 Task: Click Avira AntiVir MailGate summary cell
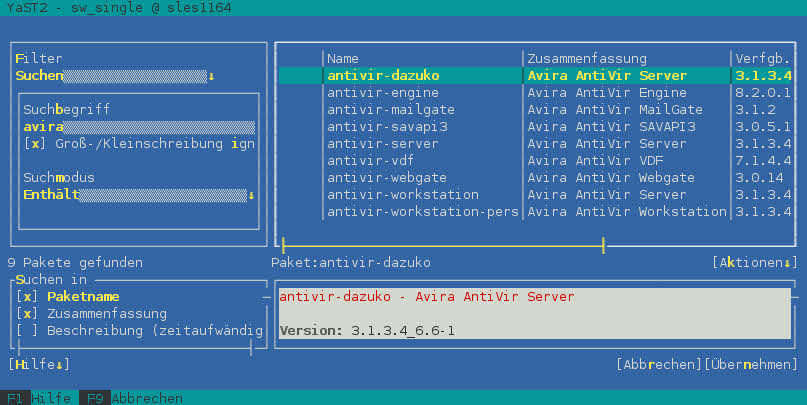[x=615, y=110]
